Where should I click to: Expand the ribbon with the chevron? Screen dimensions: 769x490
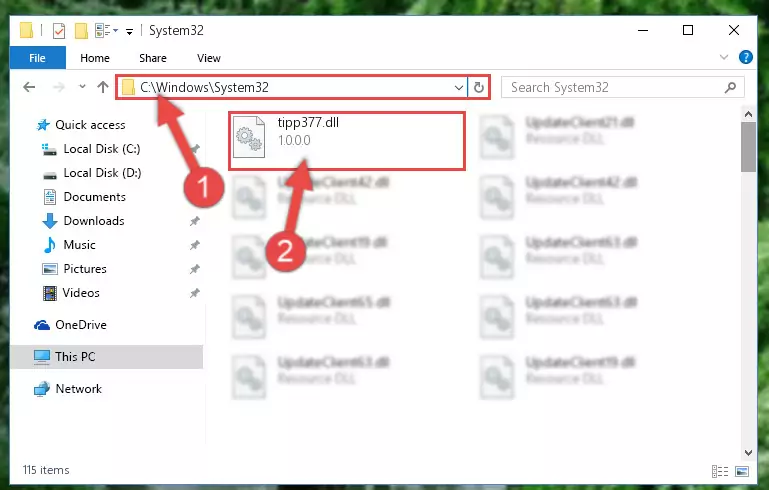click(x=723, y=57)
